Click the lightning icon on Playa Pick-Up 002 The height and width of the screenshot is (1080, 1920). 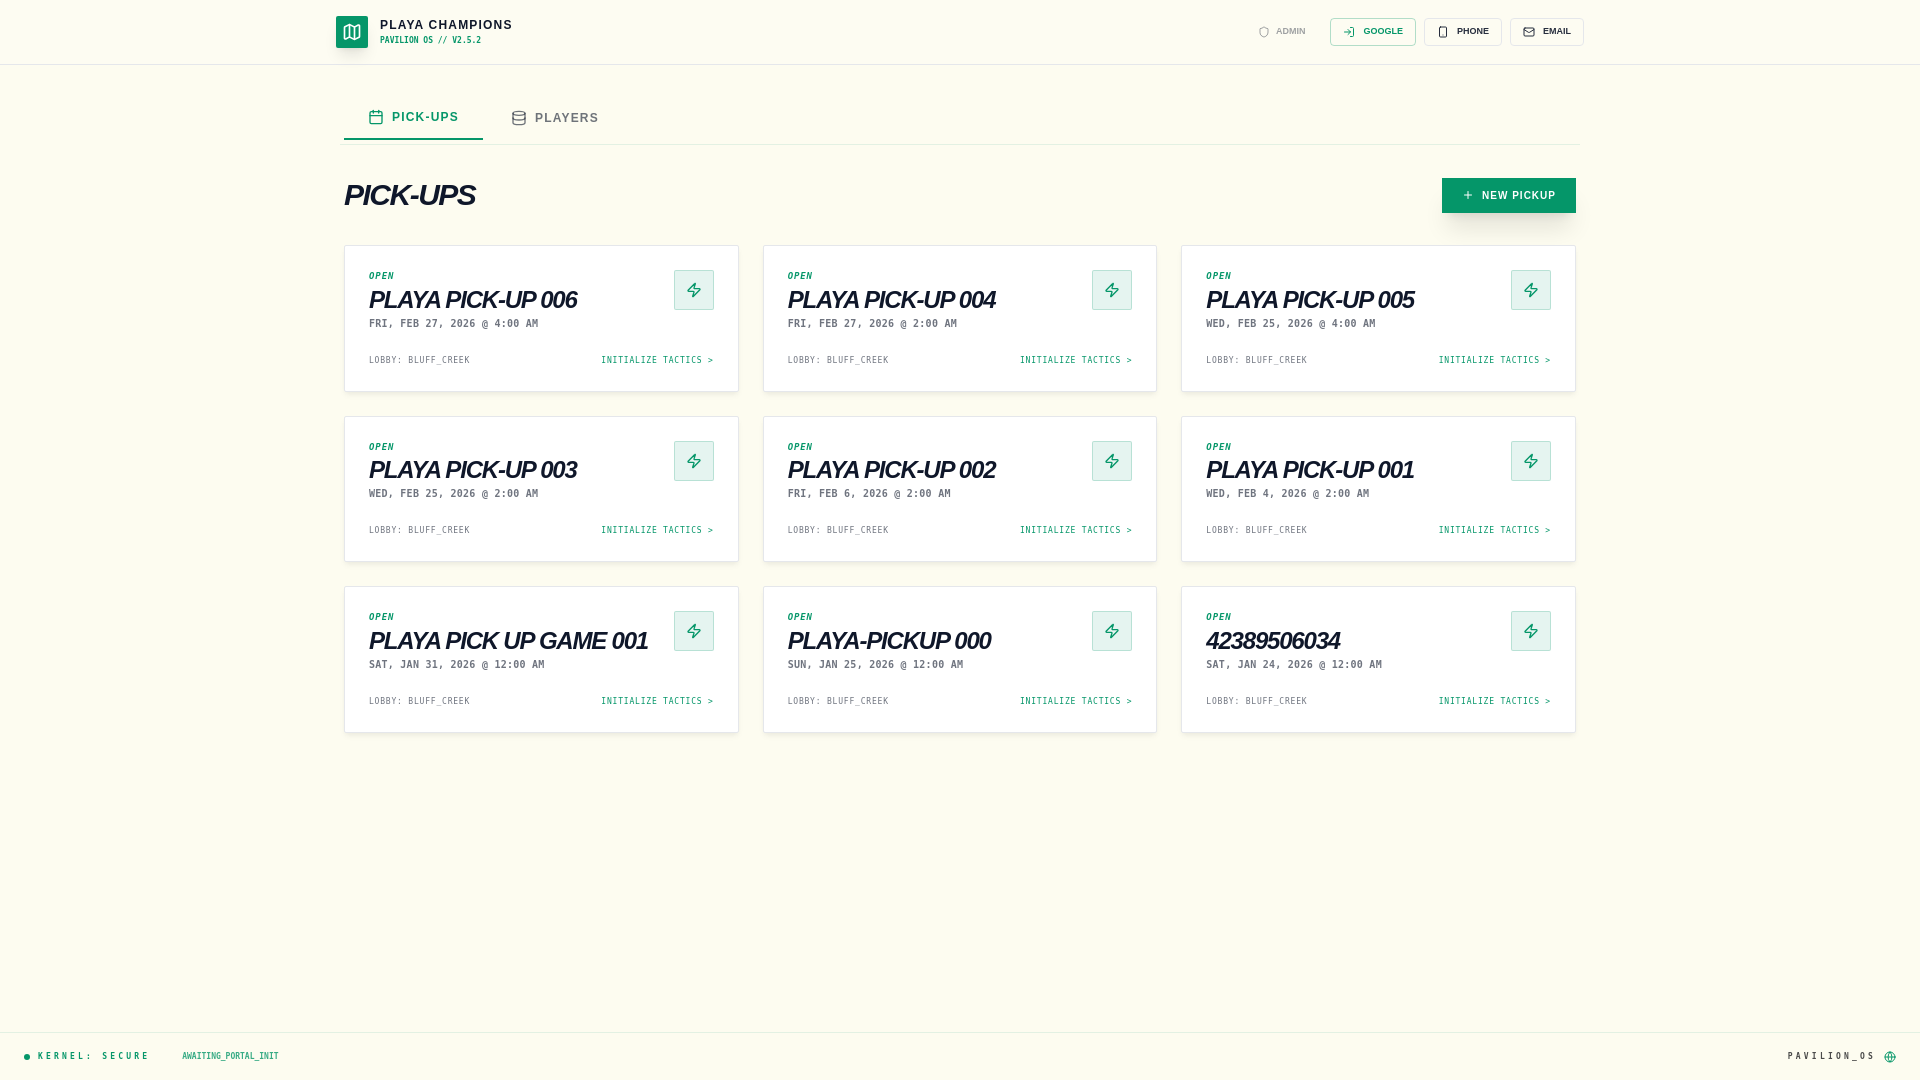click(1112, 461)
